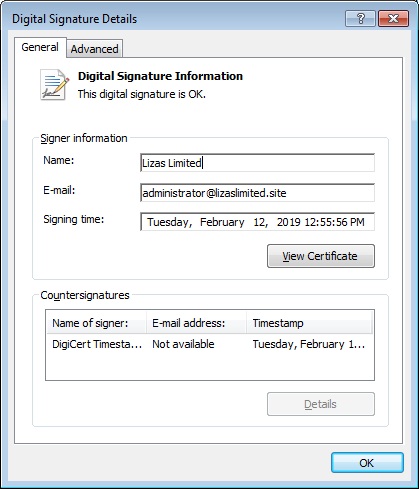The width and height of the screenshot is (419, 489).
Task: Click the Tuesday, February timestamp cell
Action: [309, 344]
